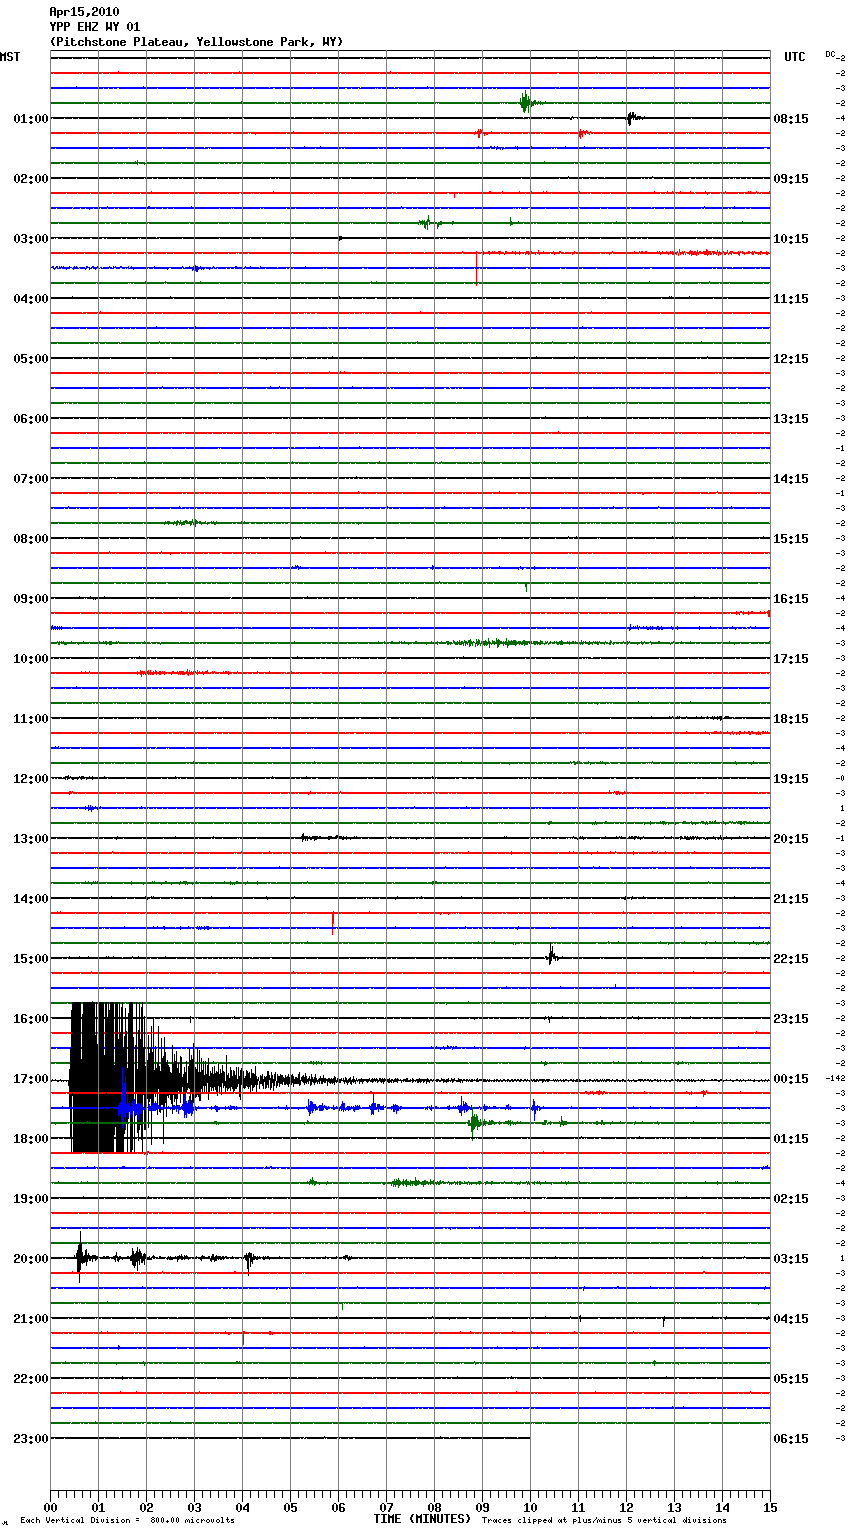Click the 03:15 UTC time label
The image size is (850, 1534).
click(x=791, y=1259)
